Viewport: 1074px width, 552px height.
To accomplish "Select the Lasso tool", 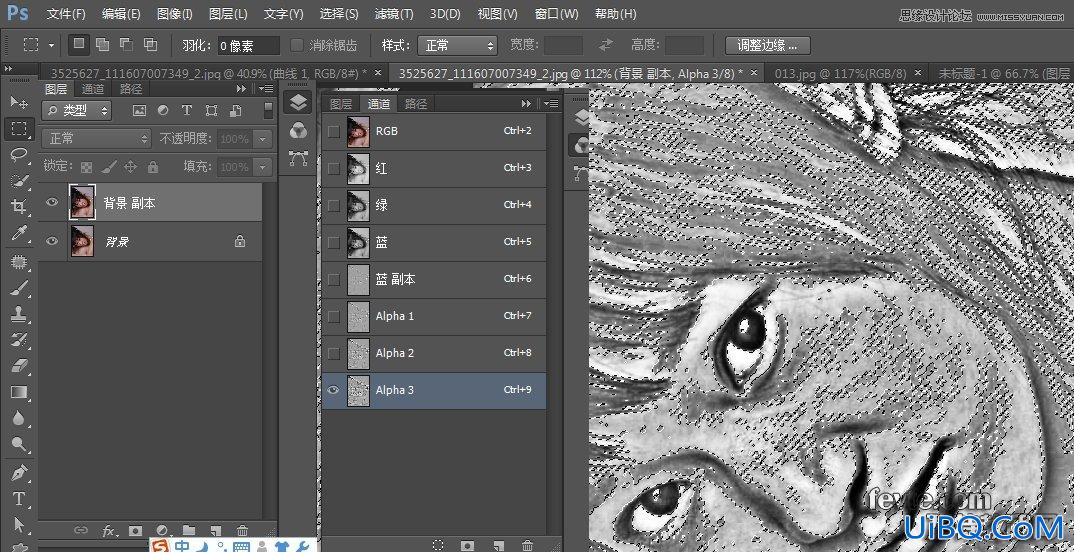I will point(19,154).
